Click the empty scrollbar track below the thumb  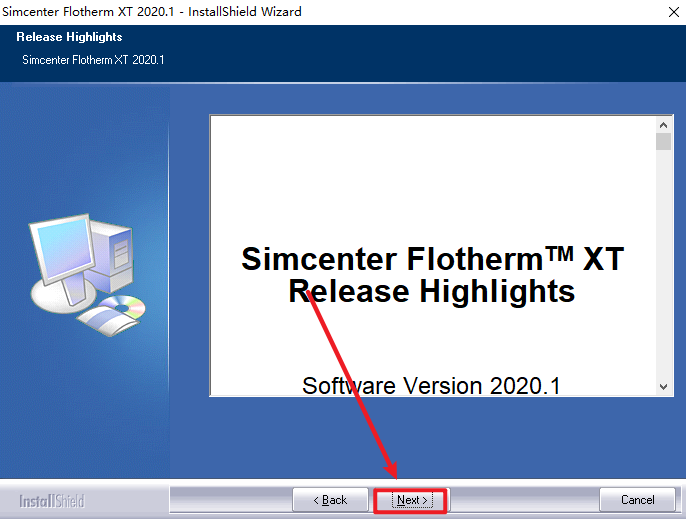[663, 270]
